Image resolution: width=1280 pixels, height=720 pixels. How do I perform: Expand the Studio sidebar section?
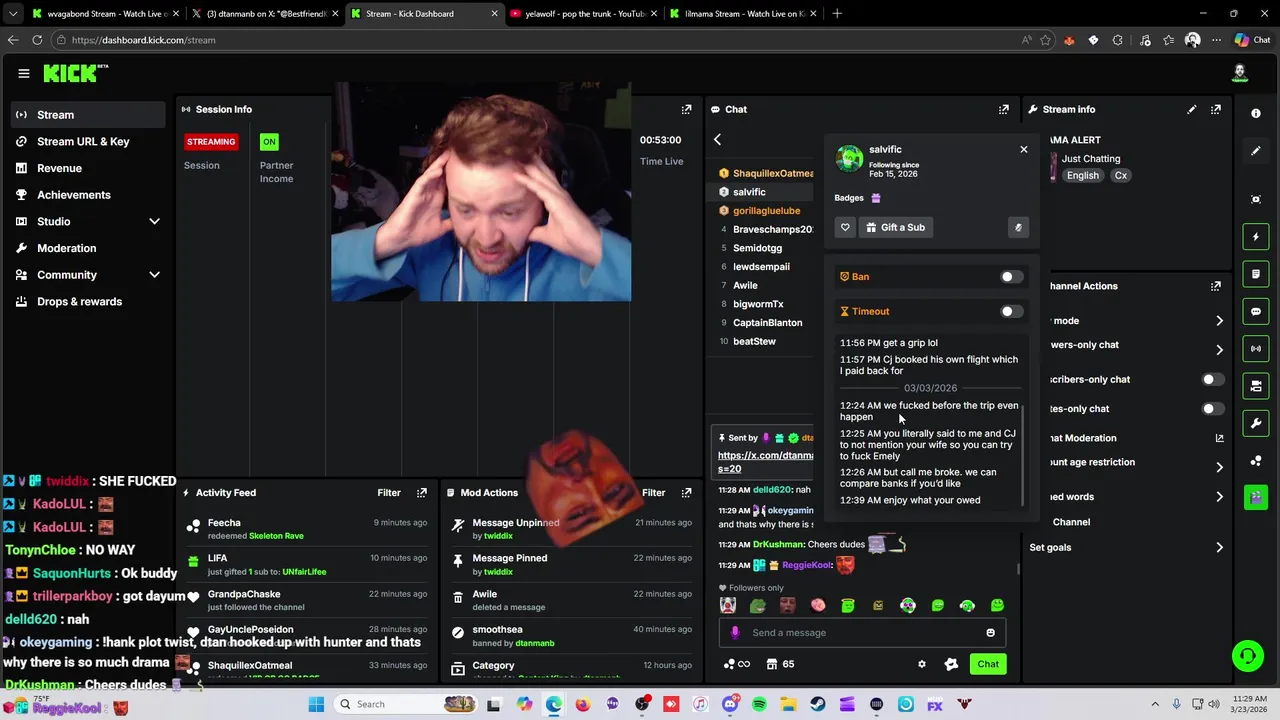point(154,221)
